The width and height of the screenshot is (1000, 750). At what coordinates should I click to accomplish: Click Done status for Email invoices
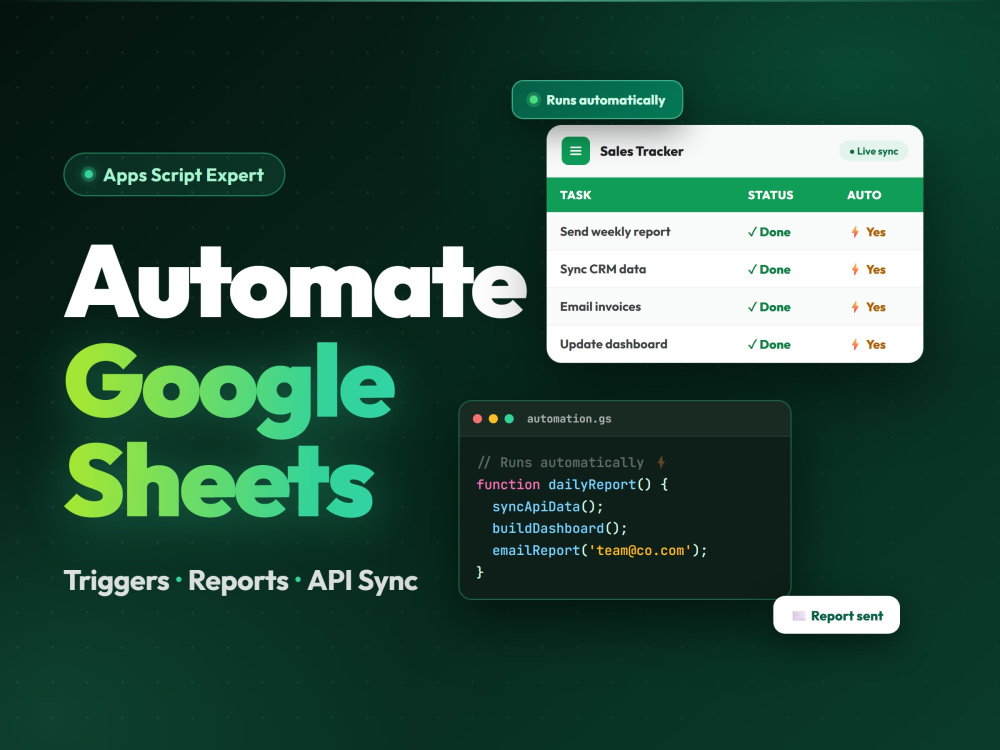pos(769,307)
